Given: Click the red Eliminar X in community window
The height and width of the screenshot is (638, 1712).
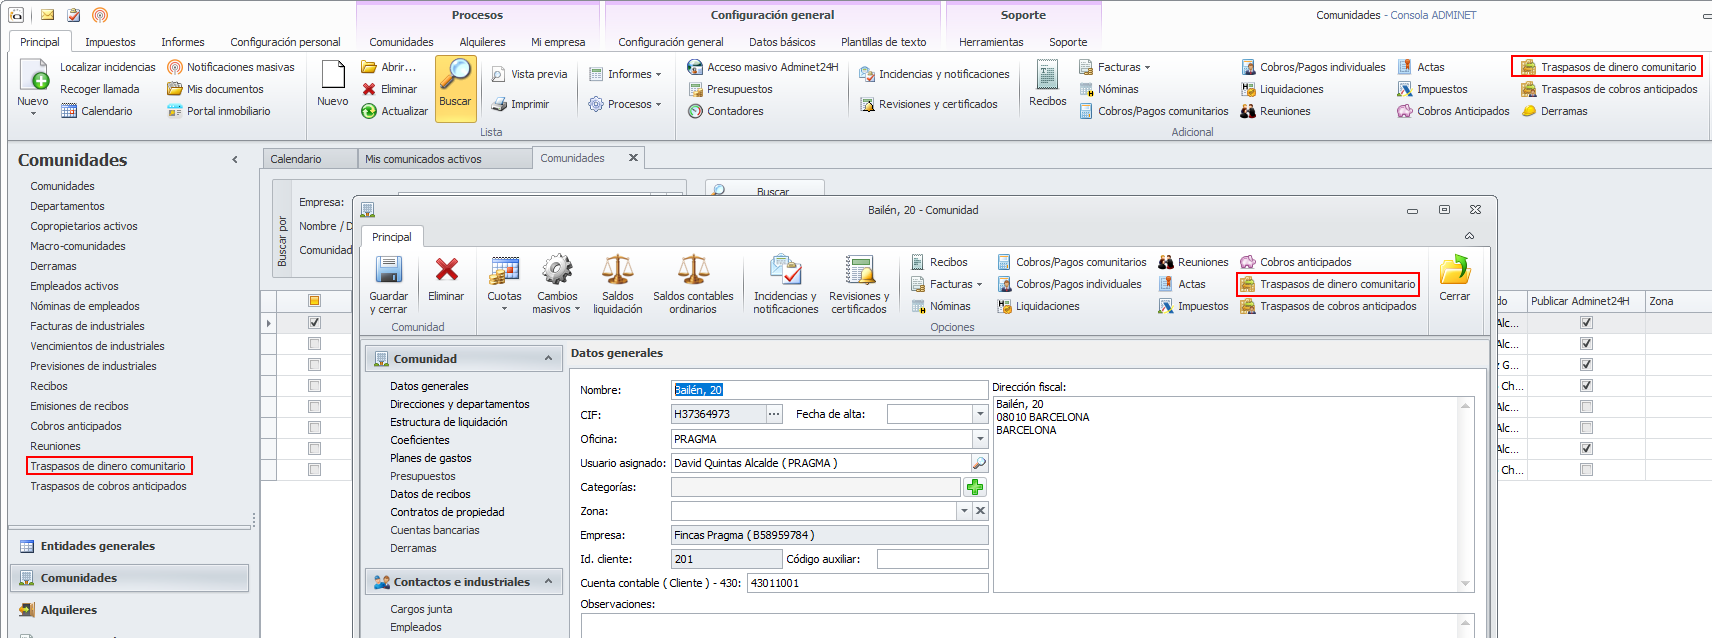Looking at the screenshot, I should coord(446,270).
